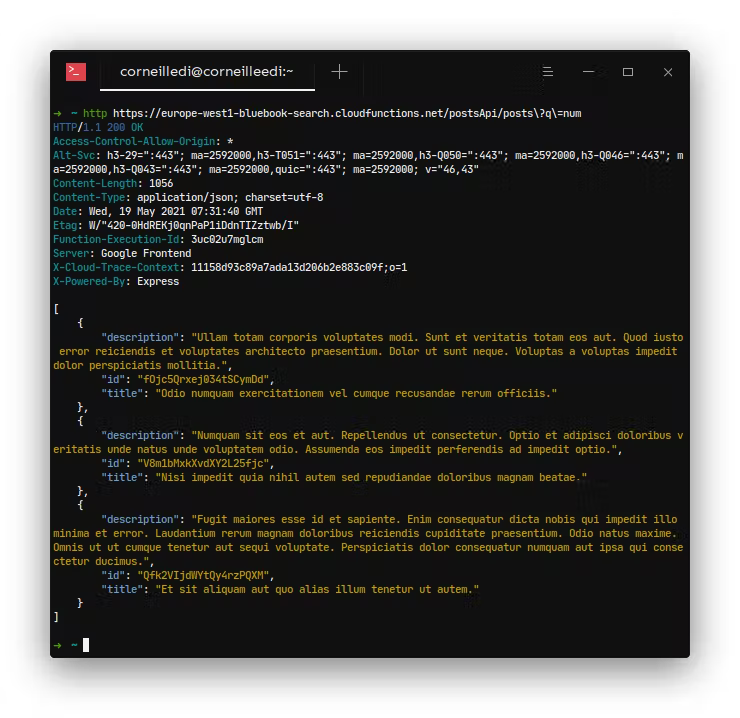
Task: Open a new tab with plus button
Action: [339, 72]
